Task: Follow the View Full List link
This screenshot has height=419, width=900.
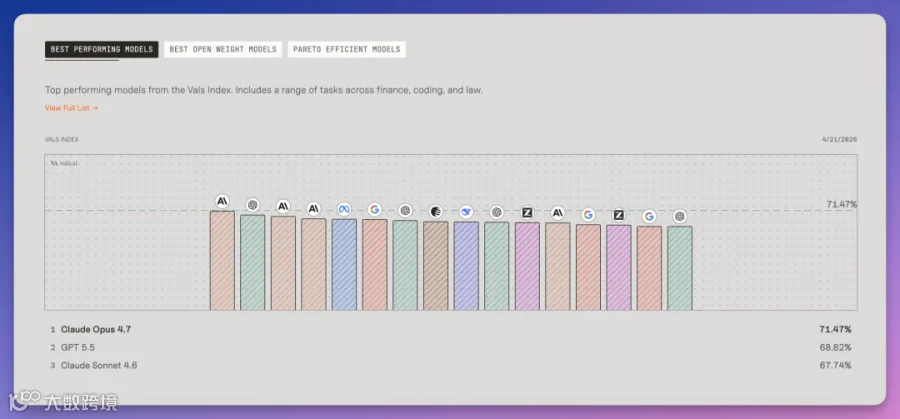Action: click(72, 108)
